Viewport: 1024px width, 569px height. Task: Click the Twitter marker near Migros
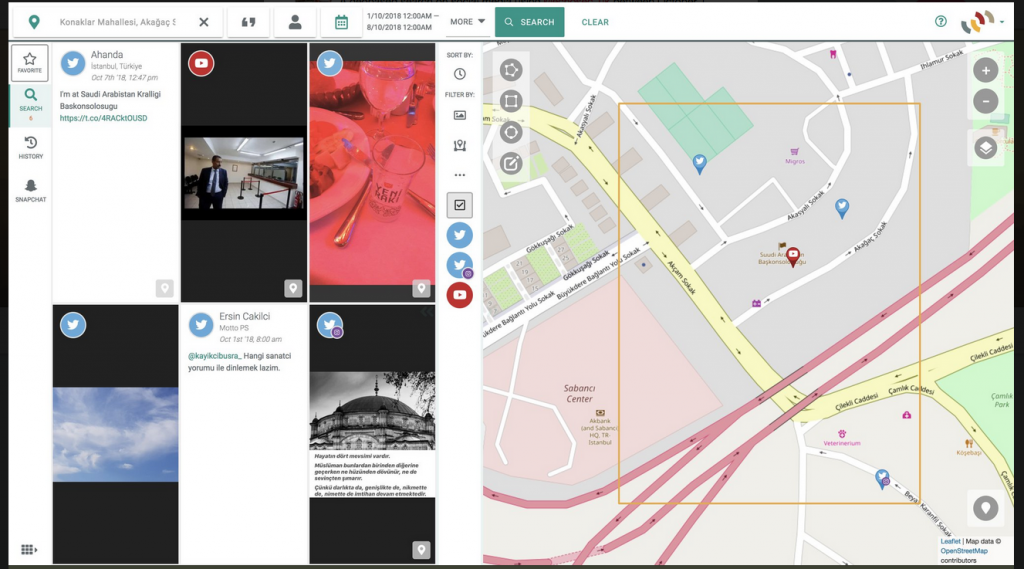click(699, 163)
